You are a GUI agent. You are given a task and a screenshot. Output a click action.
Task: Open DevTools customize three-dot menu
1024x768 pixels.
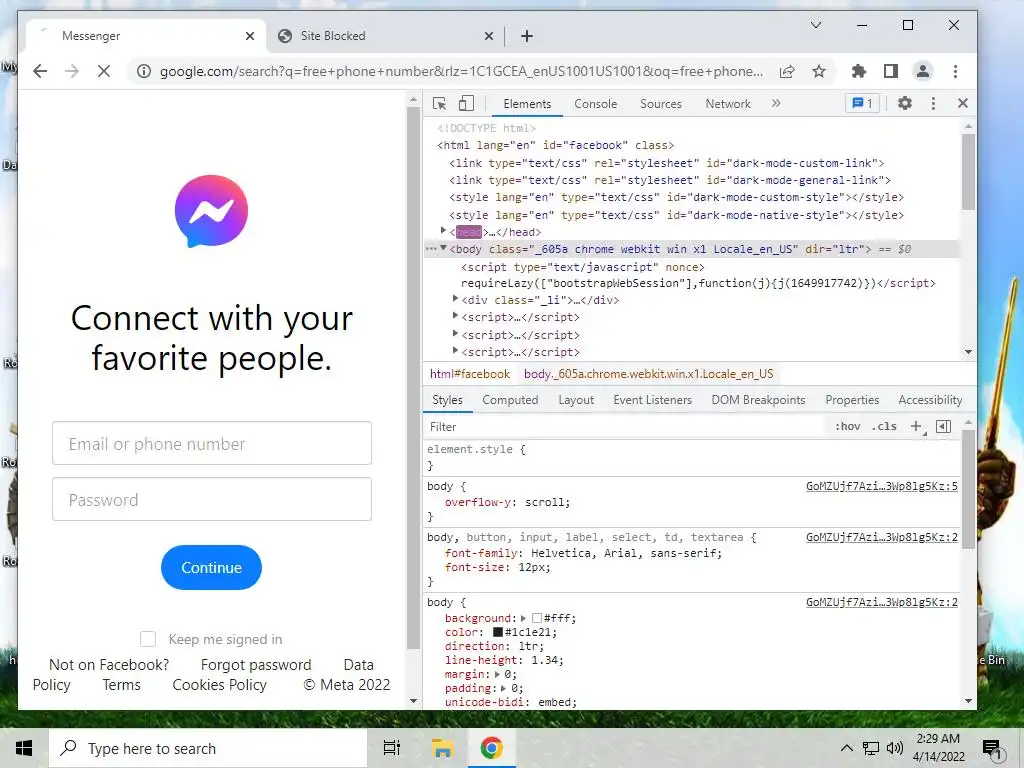pyautogui.click(x=933, y=103)
